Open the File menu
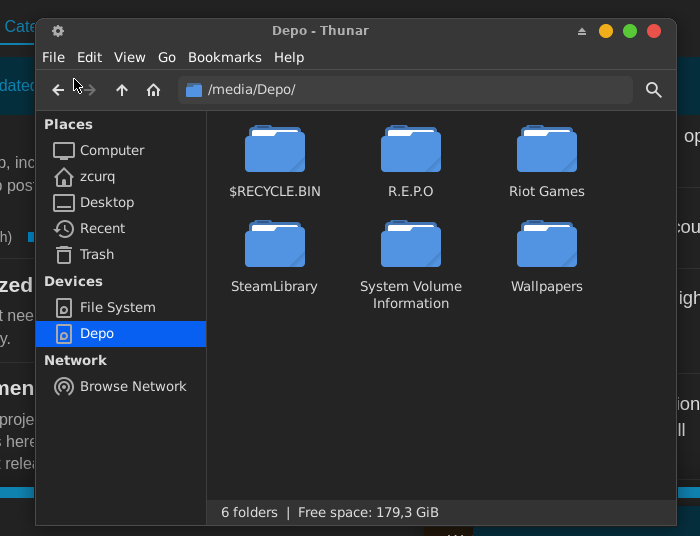The image size is (700, 536). [54, 58]
